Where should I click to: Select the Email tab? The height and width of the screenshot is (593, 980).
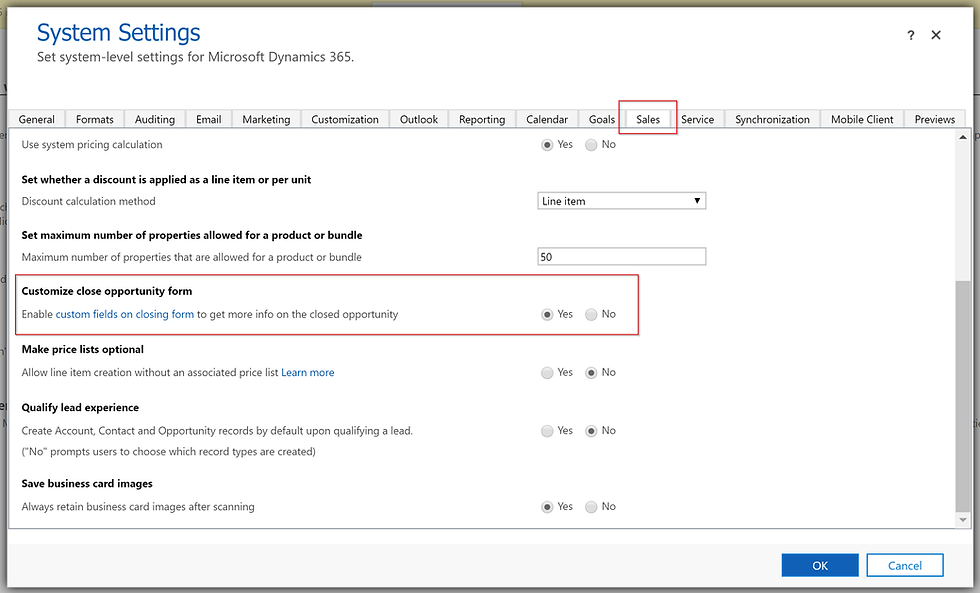[x=209, y=119]
